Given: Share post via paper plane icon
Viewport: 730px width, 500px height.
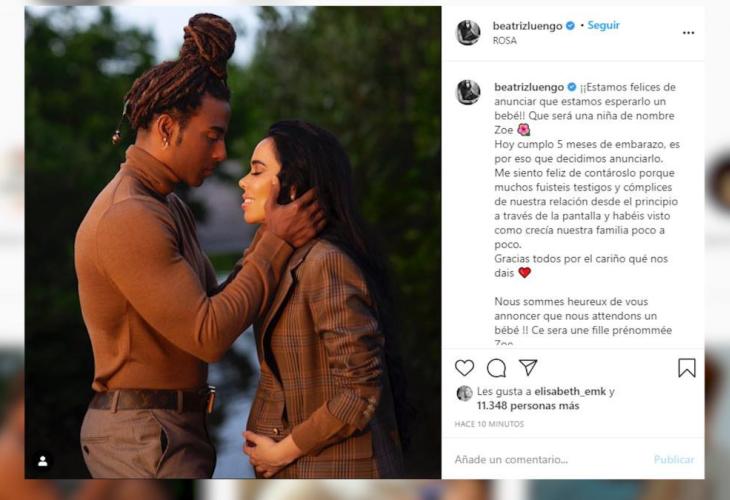Looking at the screenshot, I should (528, 367).
